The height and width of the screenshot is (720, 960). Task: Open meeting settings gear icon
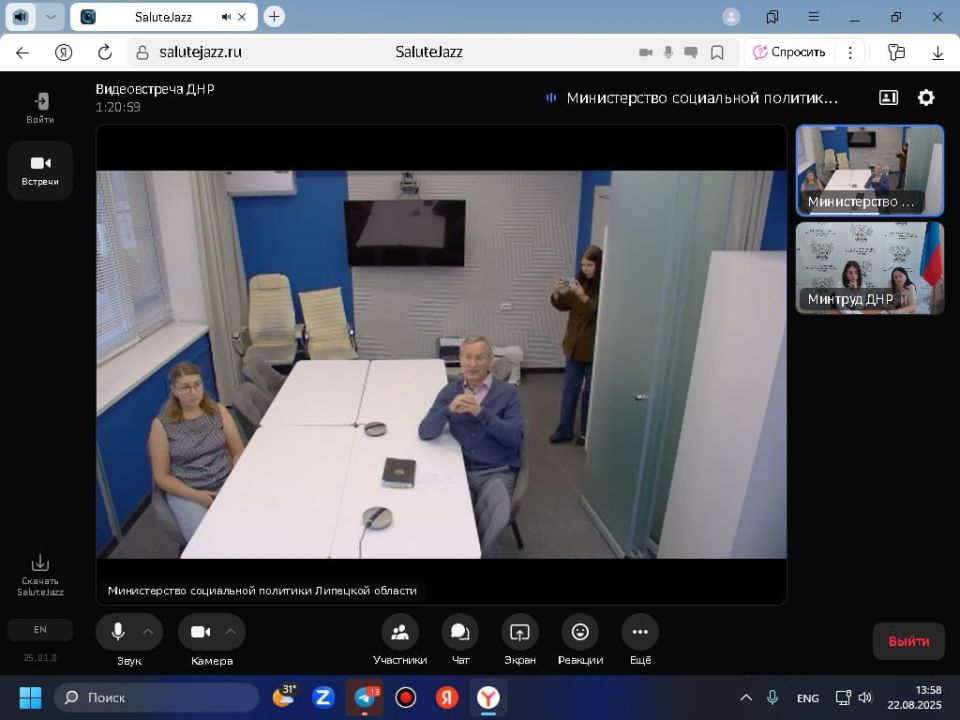pos(926,97)
